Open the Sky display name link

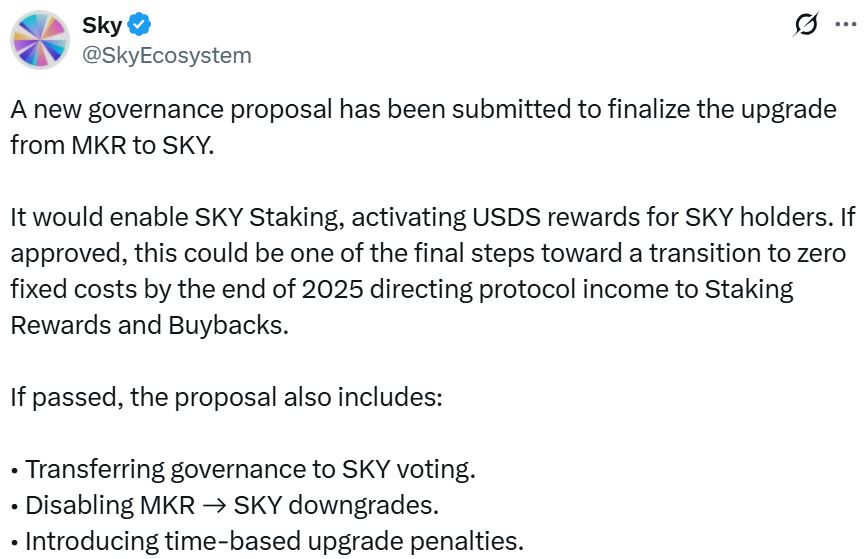[102, 24]
